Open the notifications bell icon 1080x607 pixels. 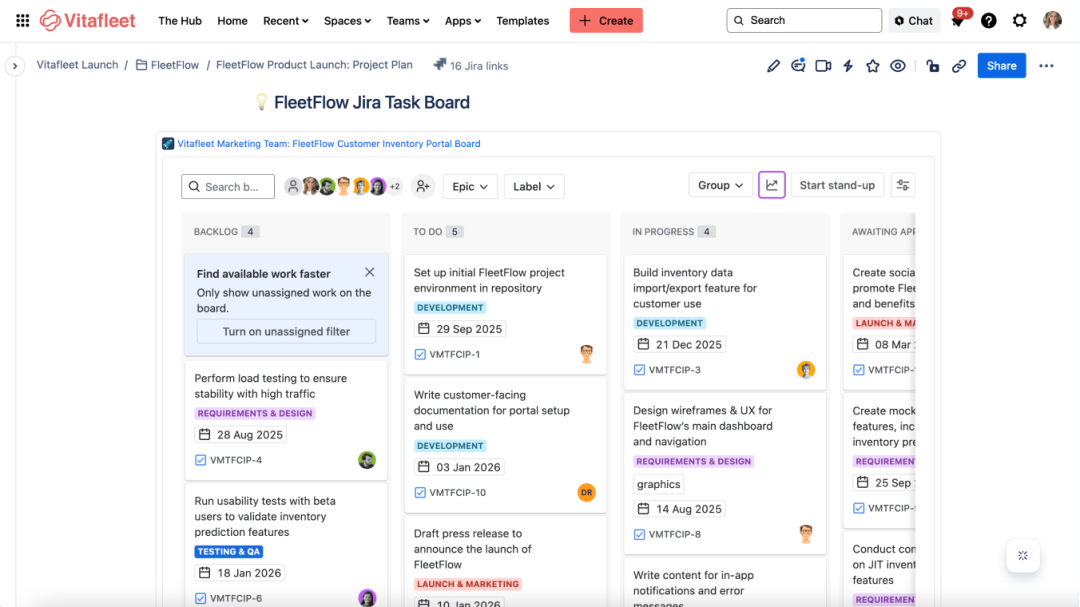pos(957,21)
